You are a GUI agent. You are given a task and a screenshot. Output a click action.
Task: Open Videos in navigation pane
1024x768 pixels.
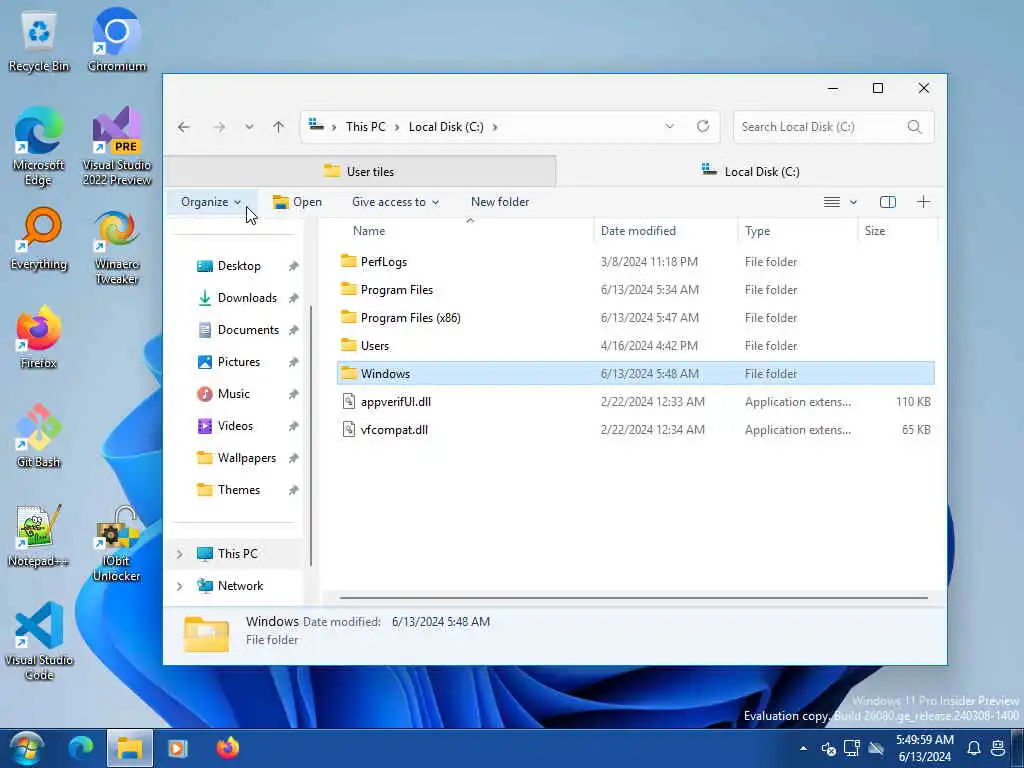point(235,426)
